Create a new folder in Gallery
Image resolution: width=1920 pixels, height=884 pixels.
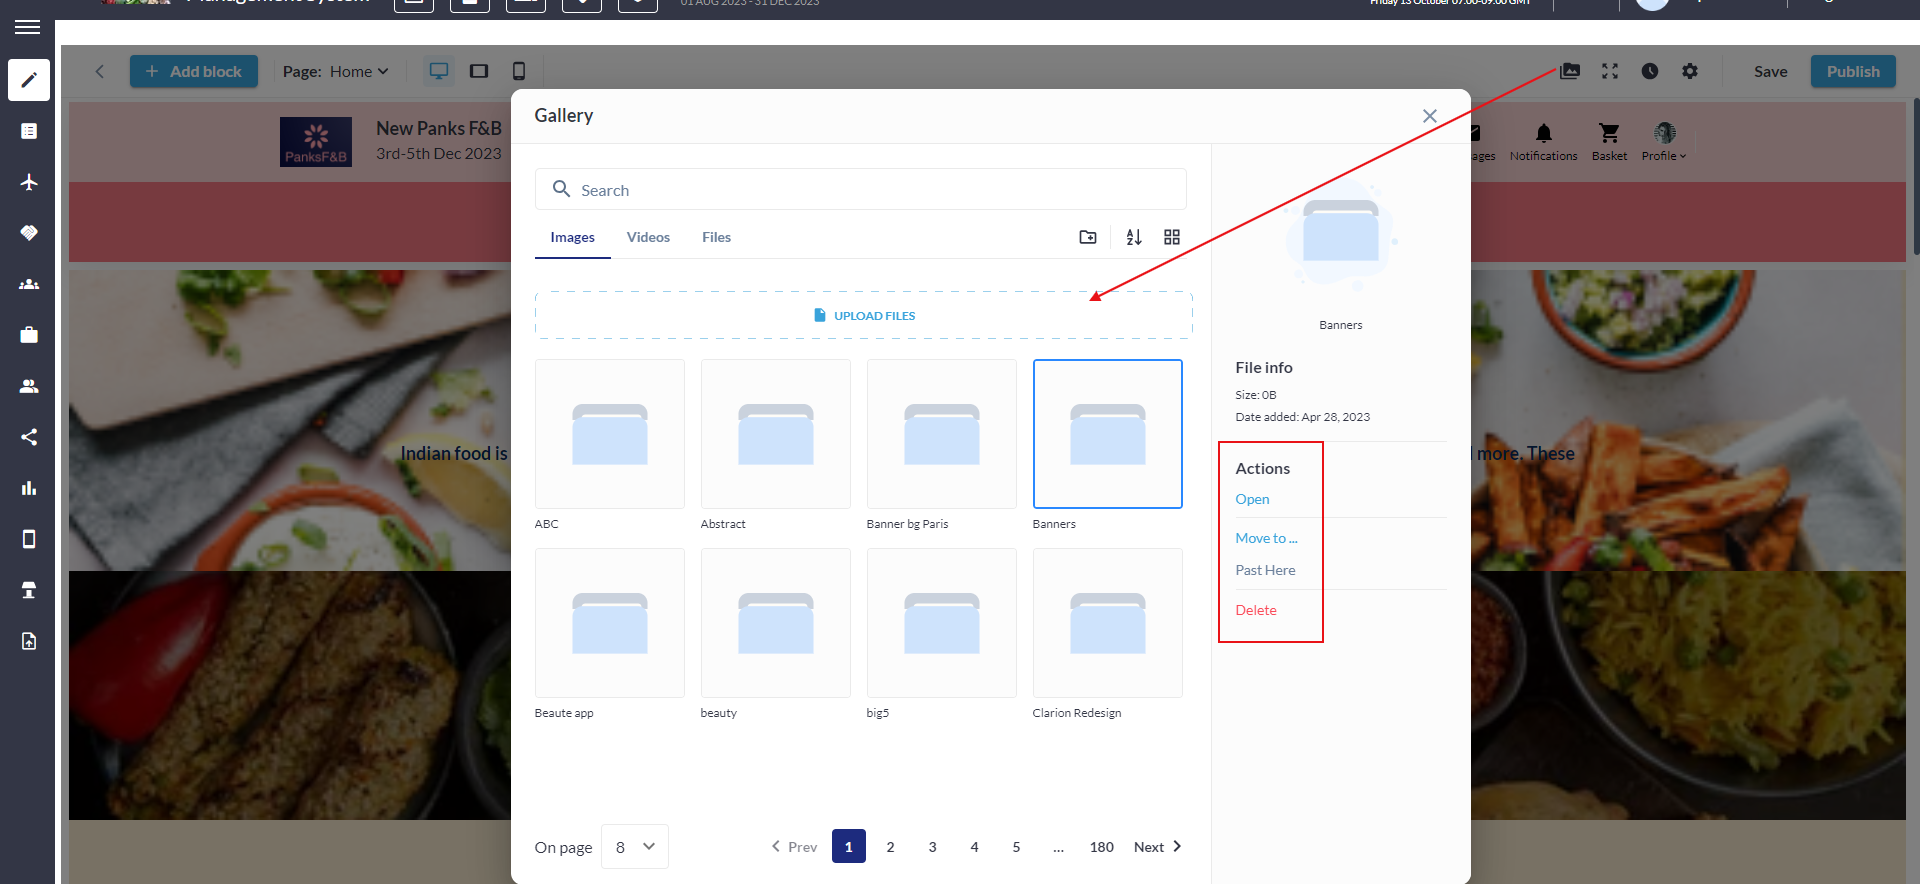(1088, 237)
